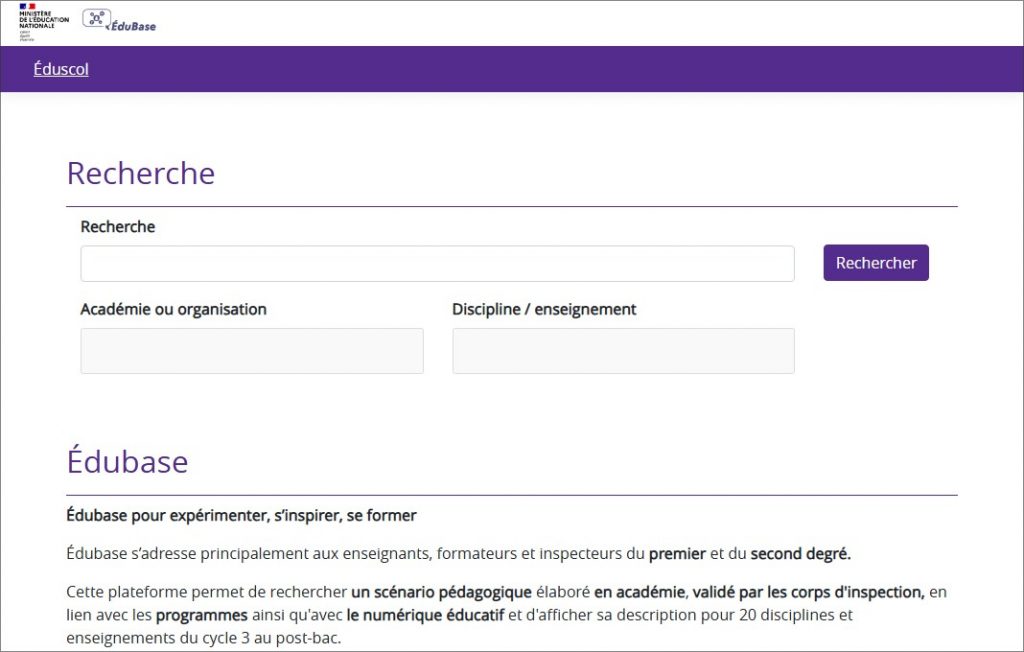Click the subtitle Édubase pour expérimenter, s'inspirer
This screenshot has height=652, width=1024.
click(x=241, y=516)
